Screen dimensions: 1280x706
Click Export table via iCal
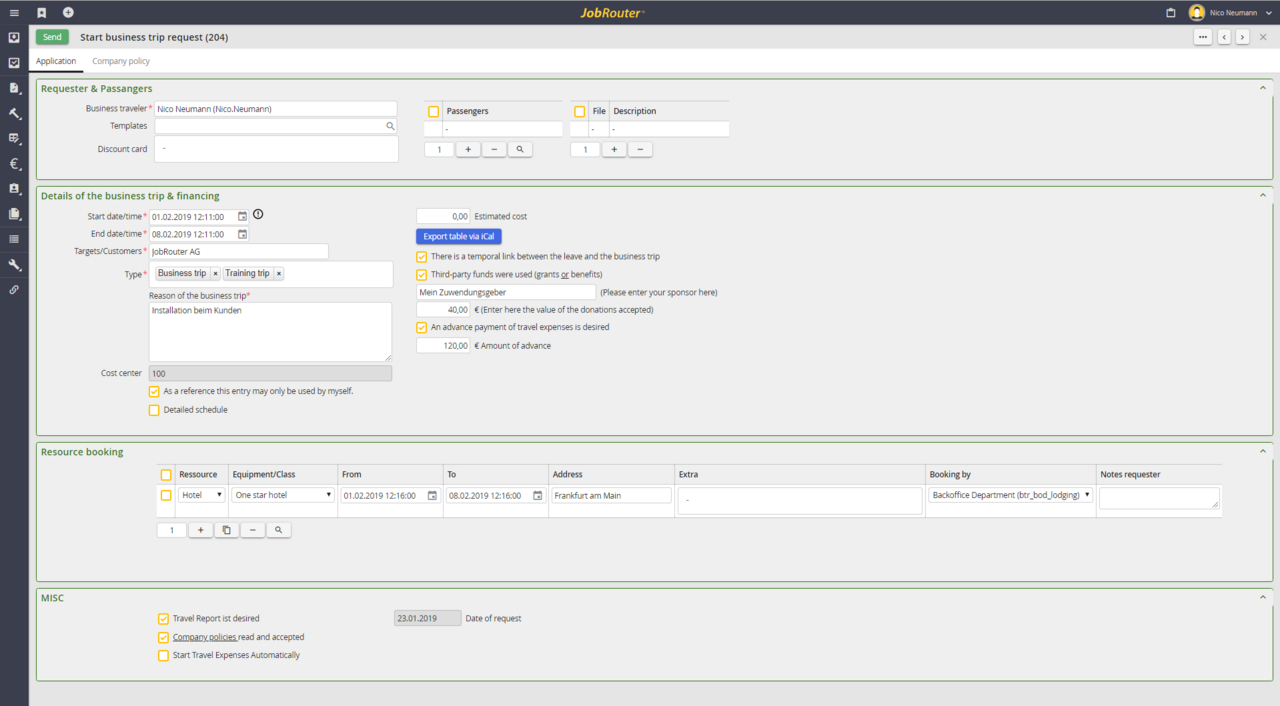point(459,237)
